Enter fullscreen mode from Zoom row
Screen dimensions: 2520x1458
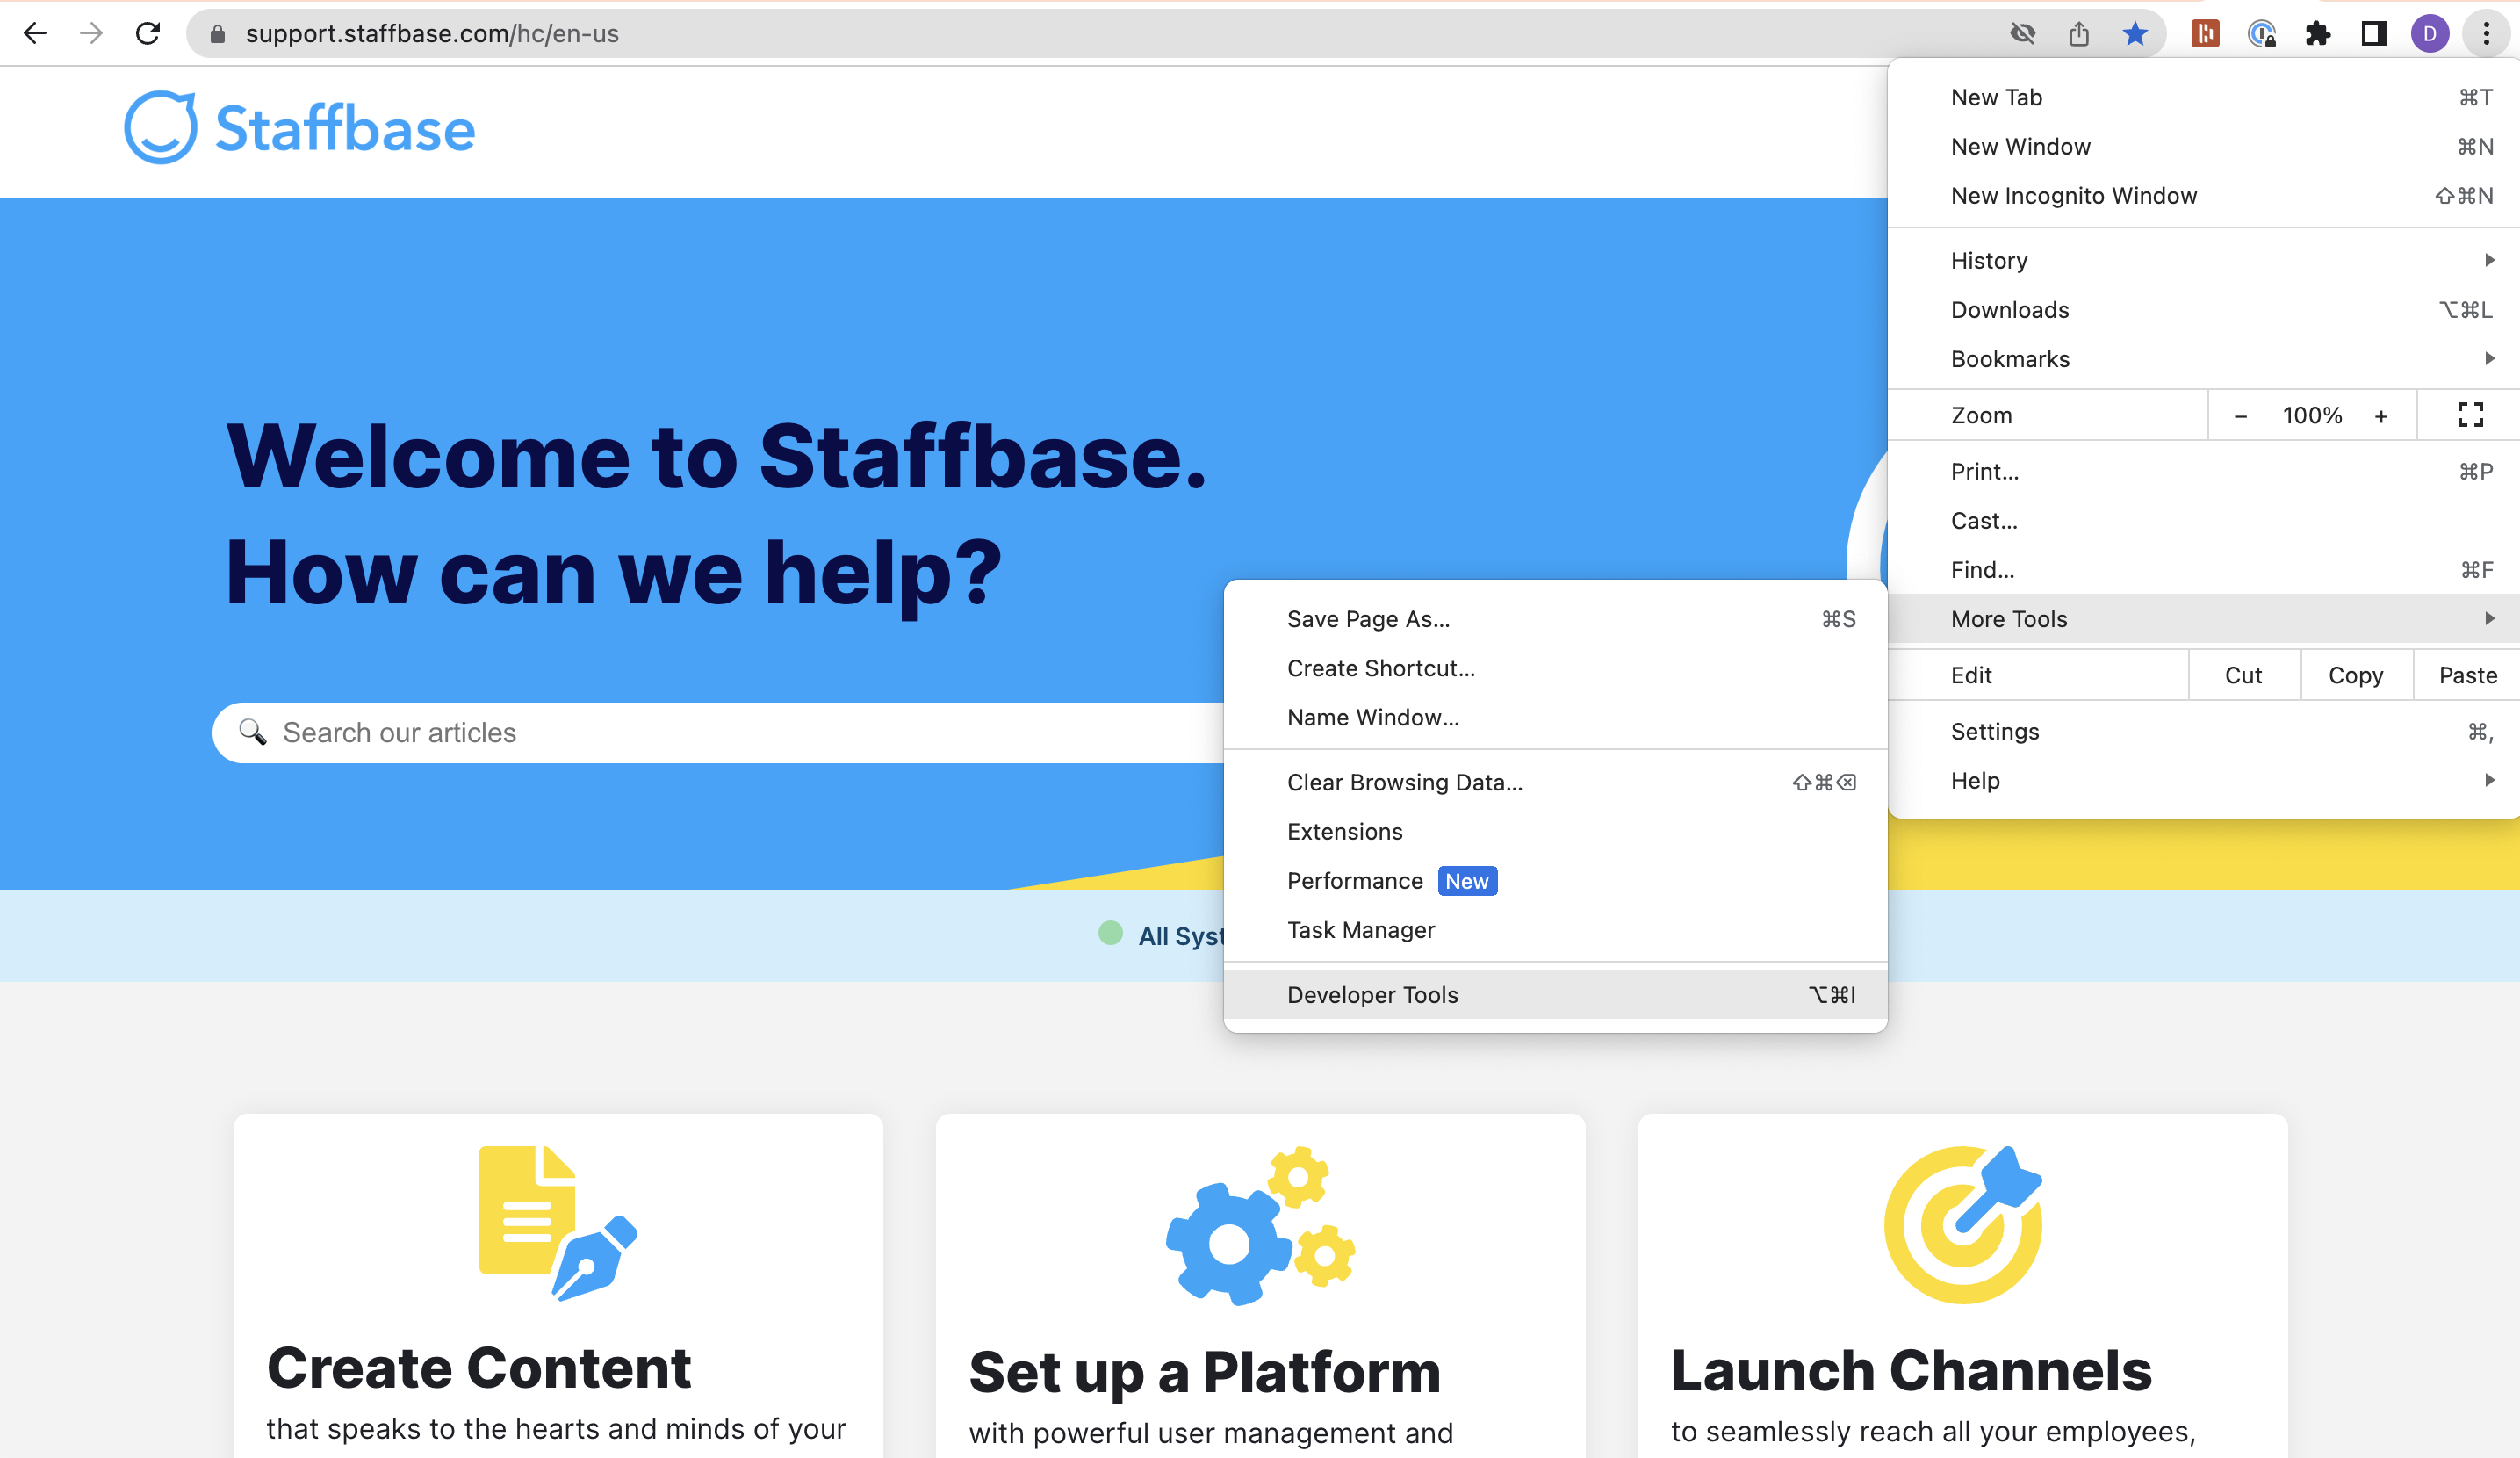click(2470, 415)
